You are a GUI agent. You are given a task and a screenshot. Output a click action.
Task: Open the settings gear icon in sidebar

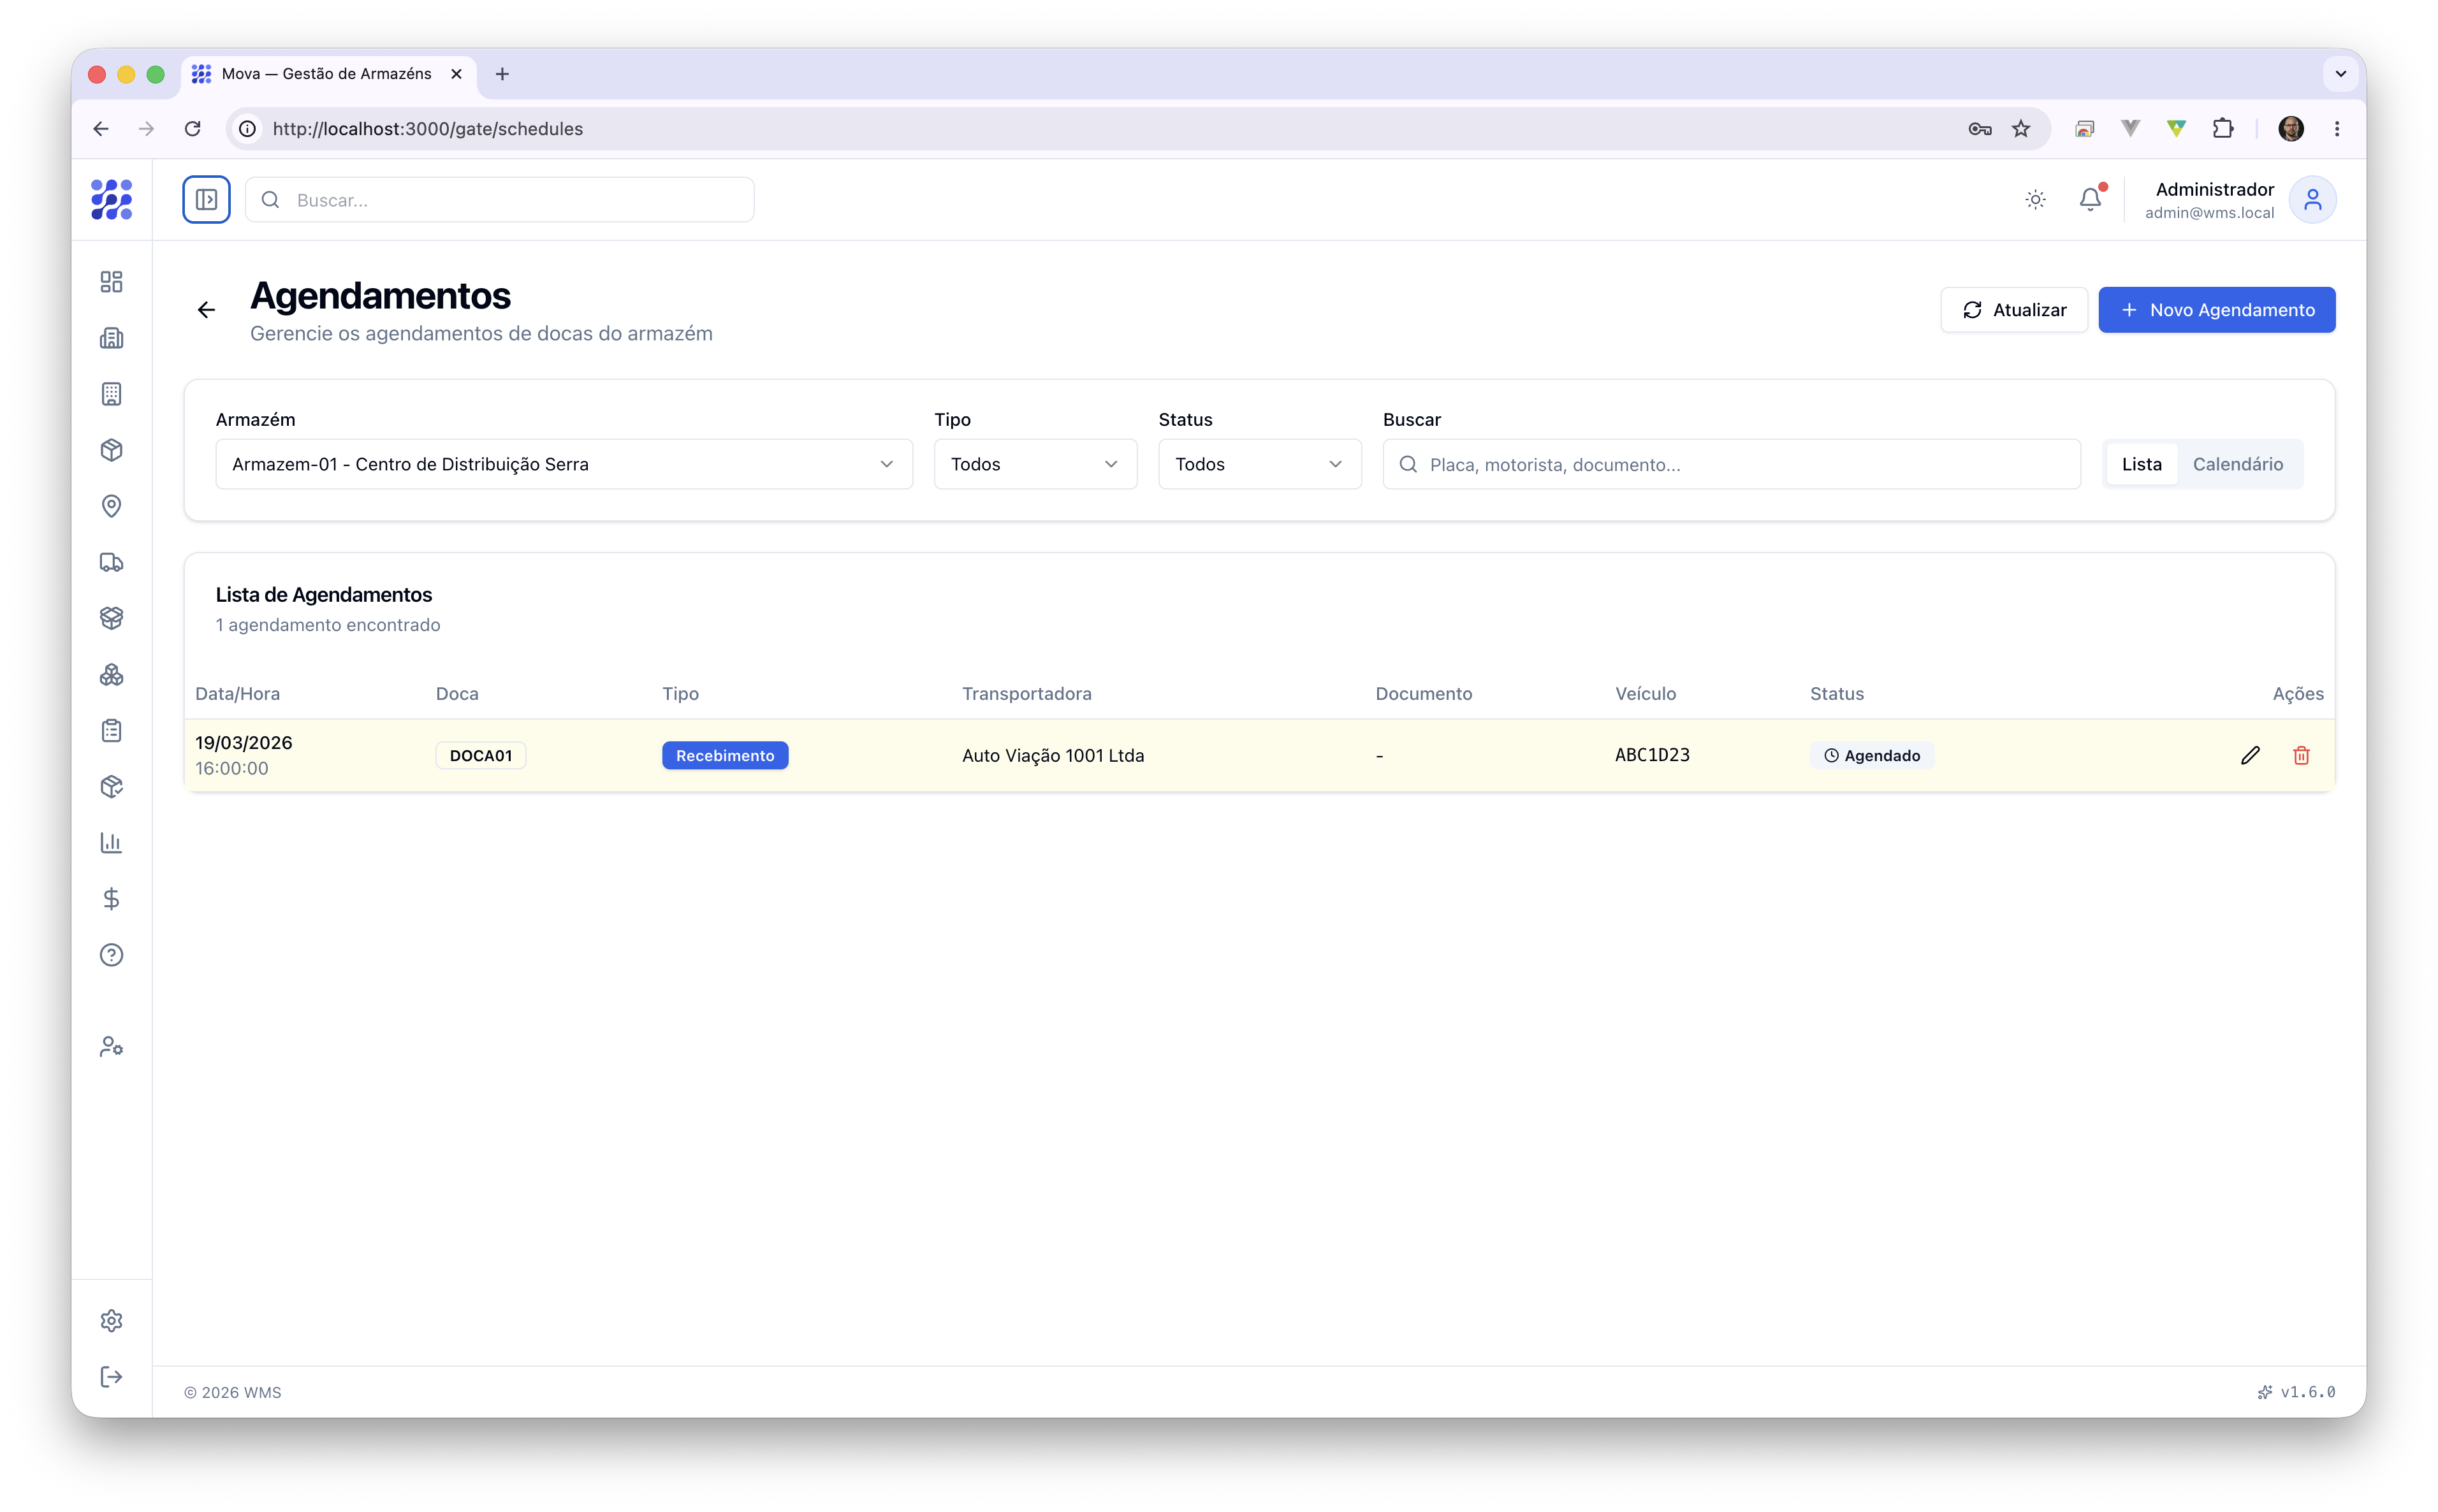[x=111, y=1321]
